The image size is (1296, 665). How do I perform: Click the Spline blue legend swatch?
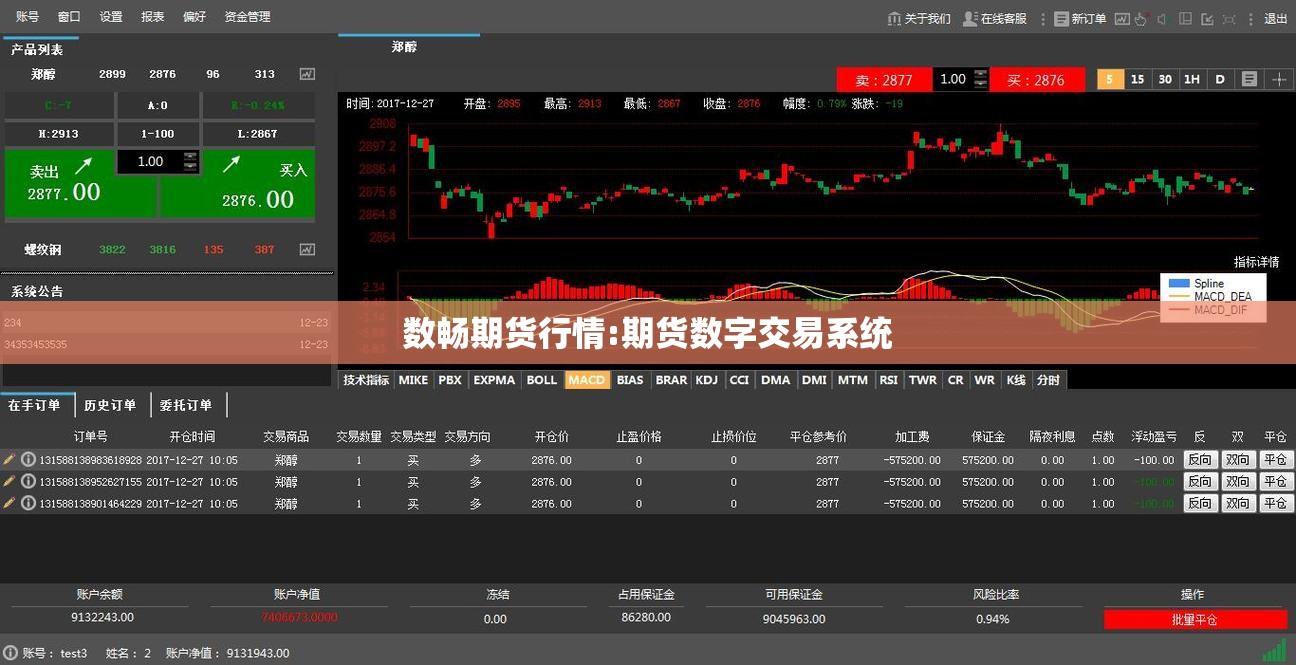(1179, 284)
